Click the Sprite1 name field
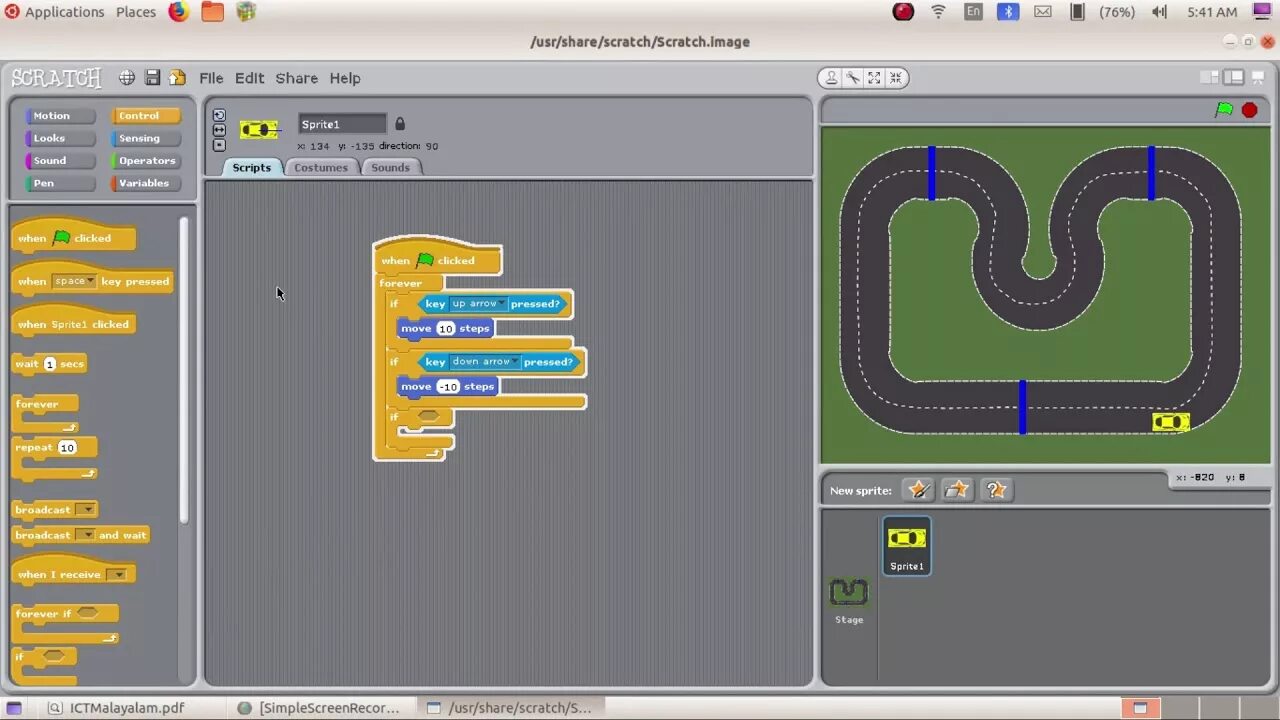 coord(342,124)
